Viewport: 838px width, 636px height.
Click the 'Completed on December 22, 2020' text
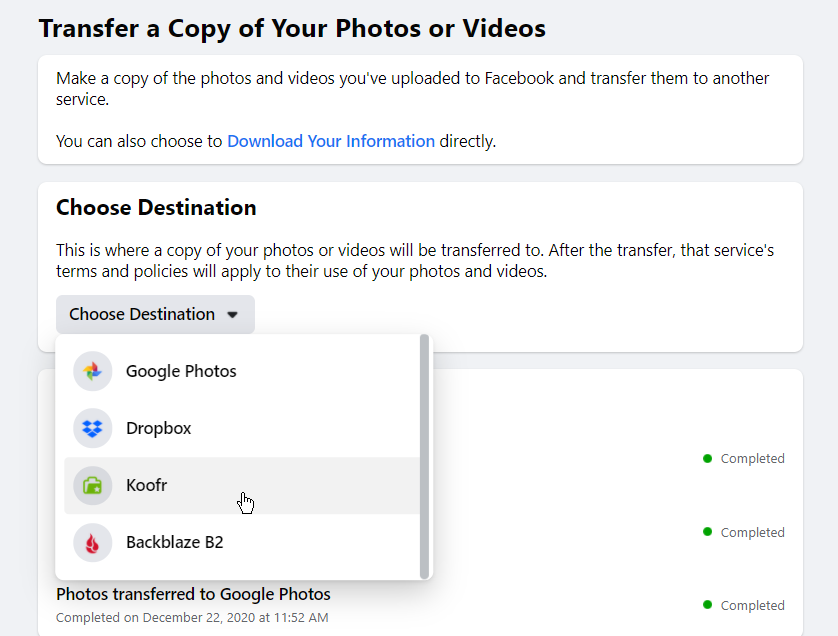[192, 618]
